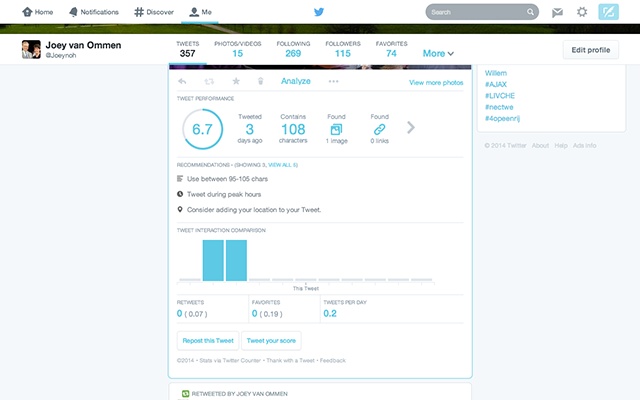Click the Retweets 0 (0.07) value
Viewport: 640px width, 400px height.
[x=192, y=313]
